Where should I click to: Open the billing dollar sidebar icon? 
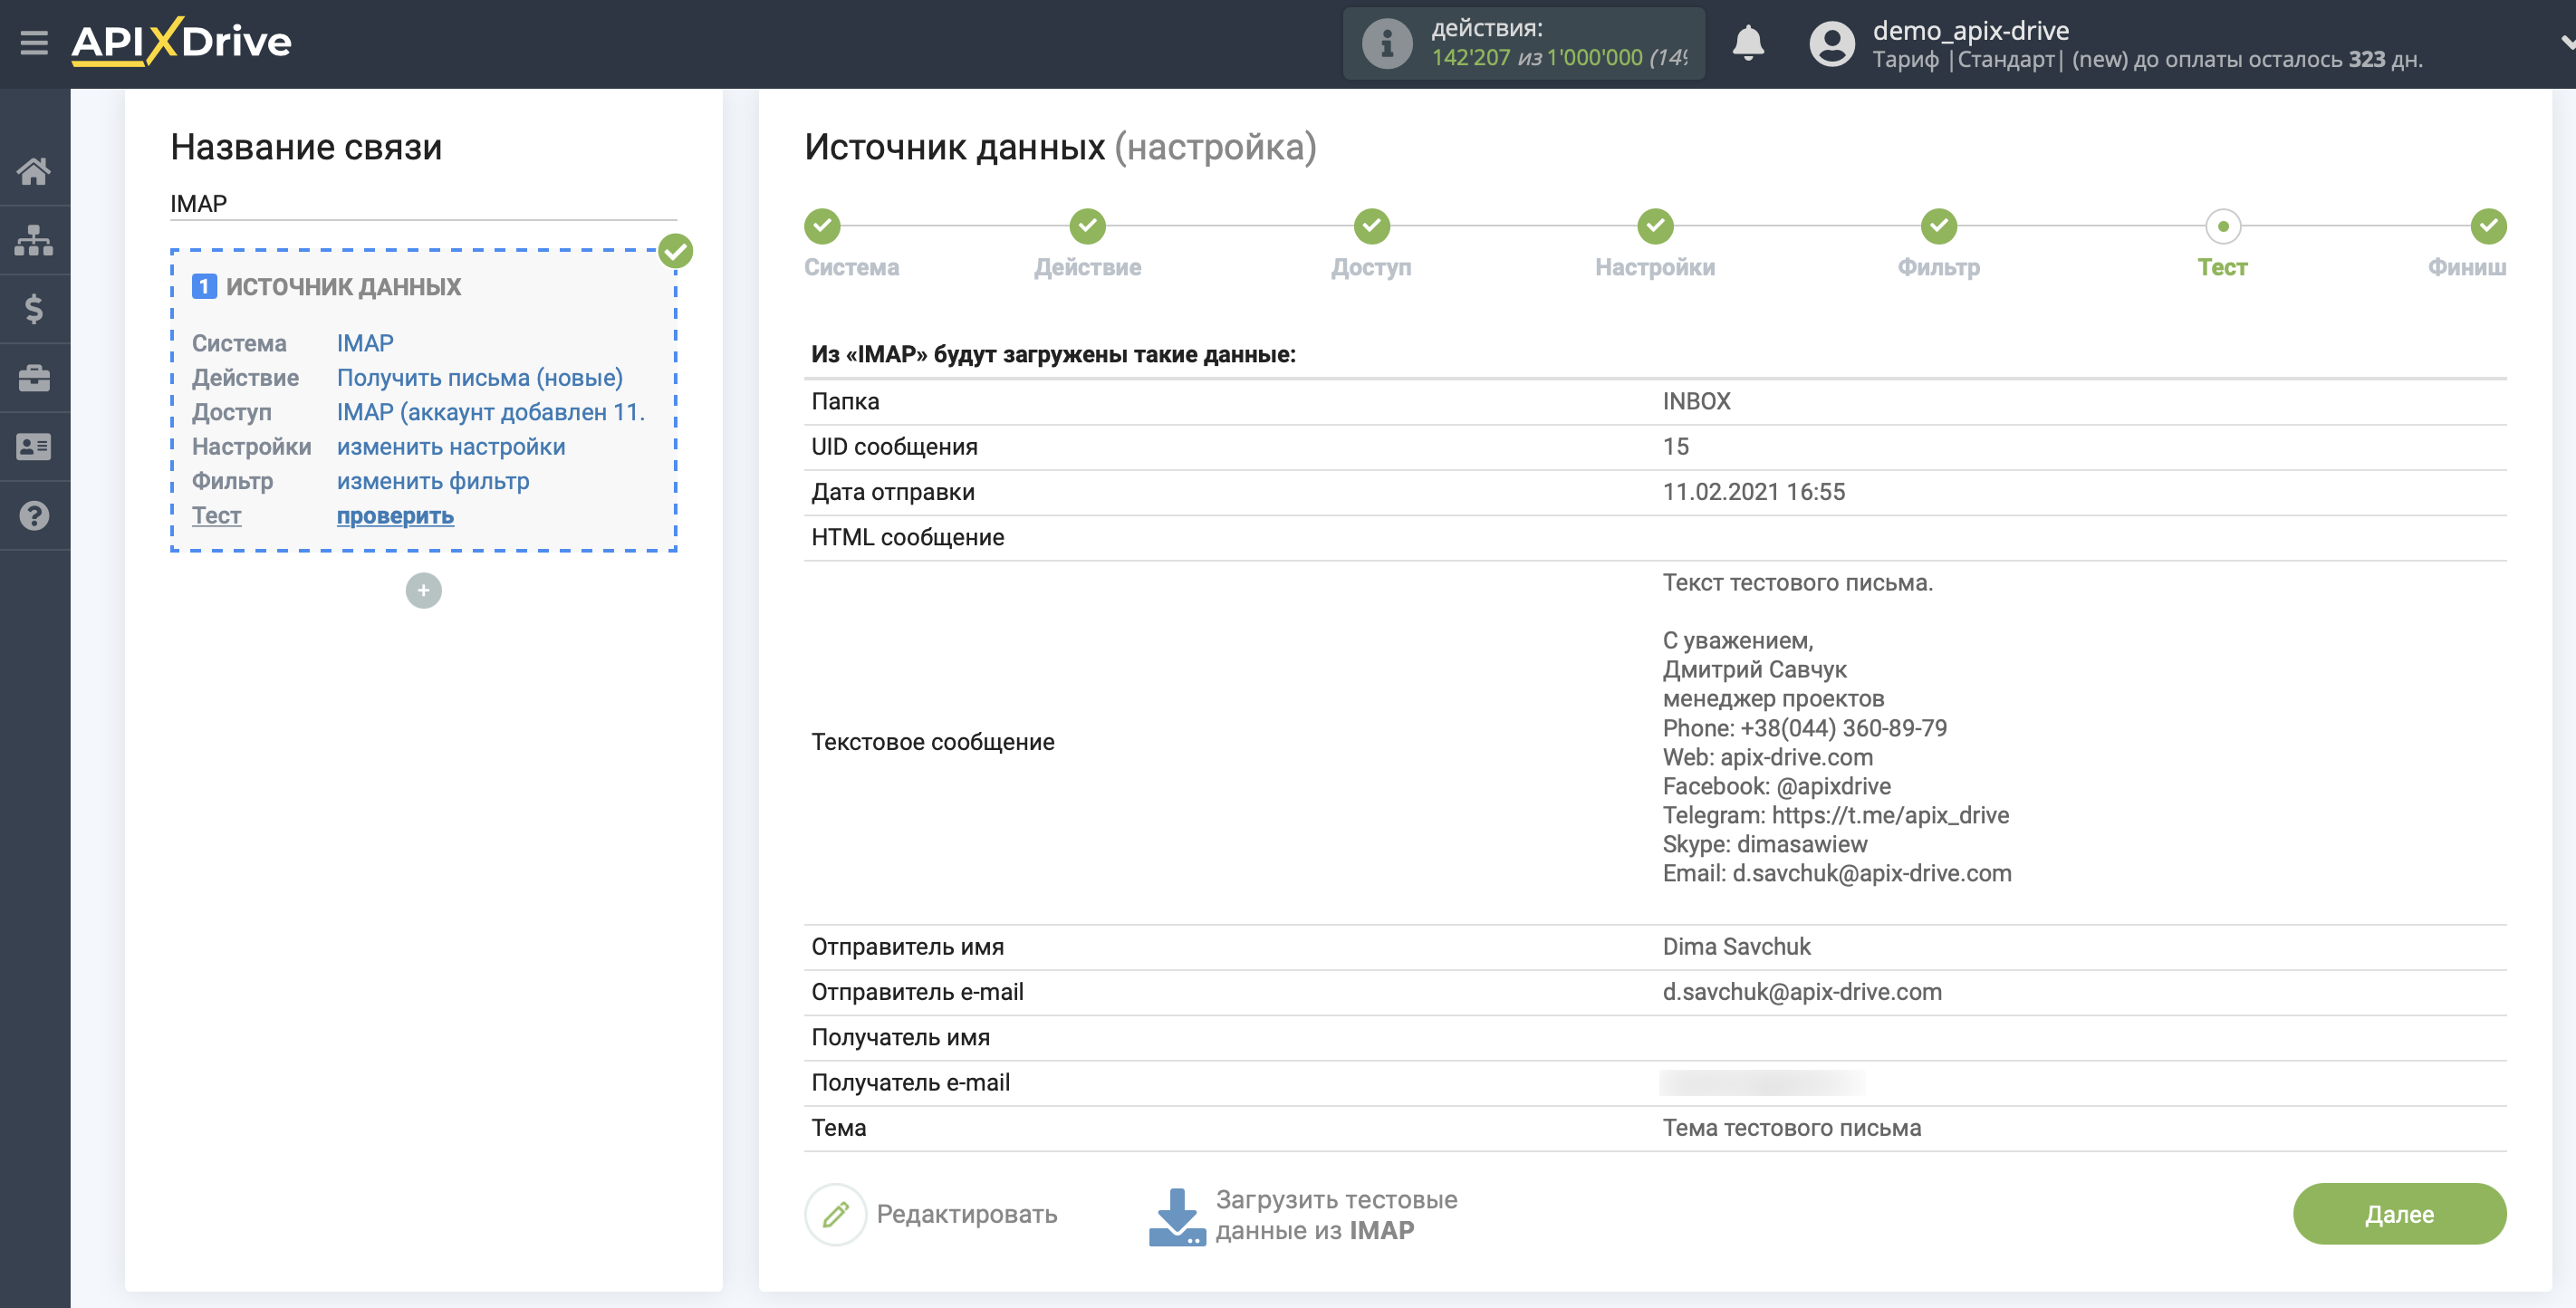[x=34, y=309]
